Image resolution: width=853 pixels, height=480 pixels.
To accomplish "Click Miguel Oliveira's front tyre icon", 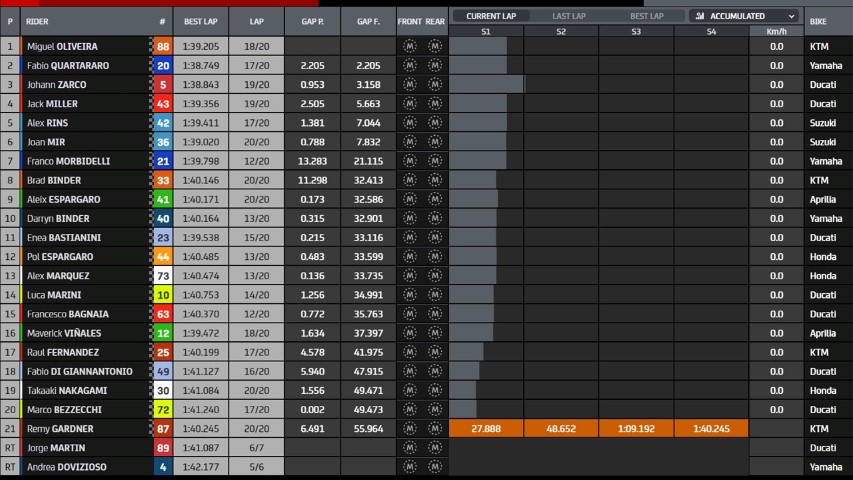I will pyautogui.click(x=409, y=46).
